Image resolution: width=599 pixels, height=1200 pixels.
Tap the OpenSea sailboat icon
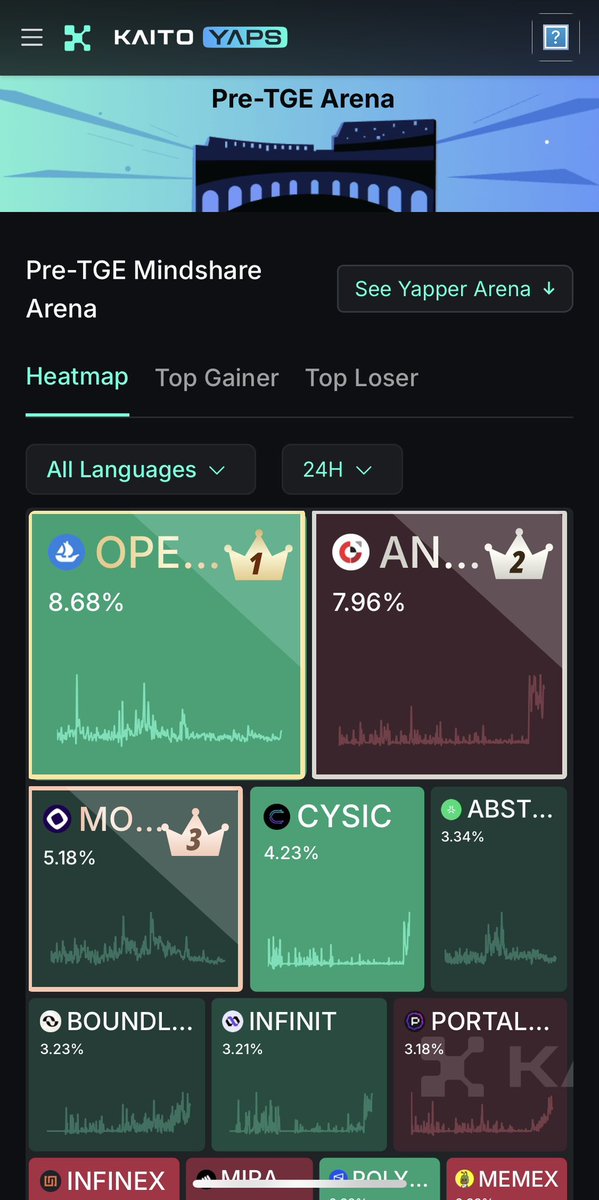[x=66, y=553]
